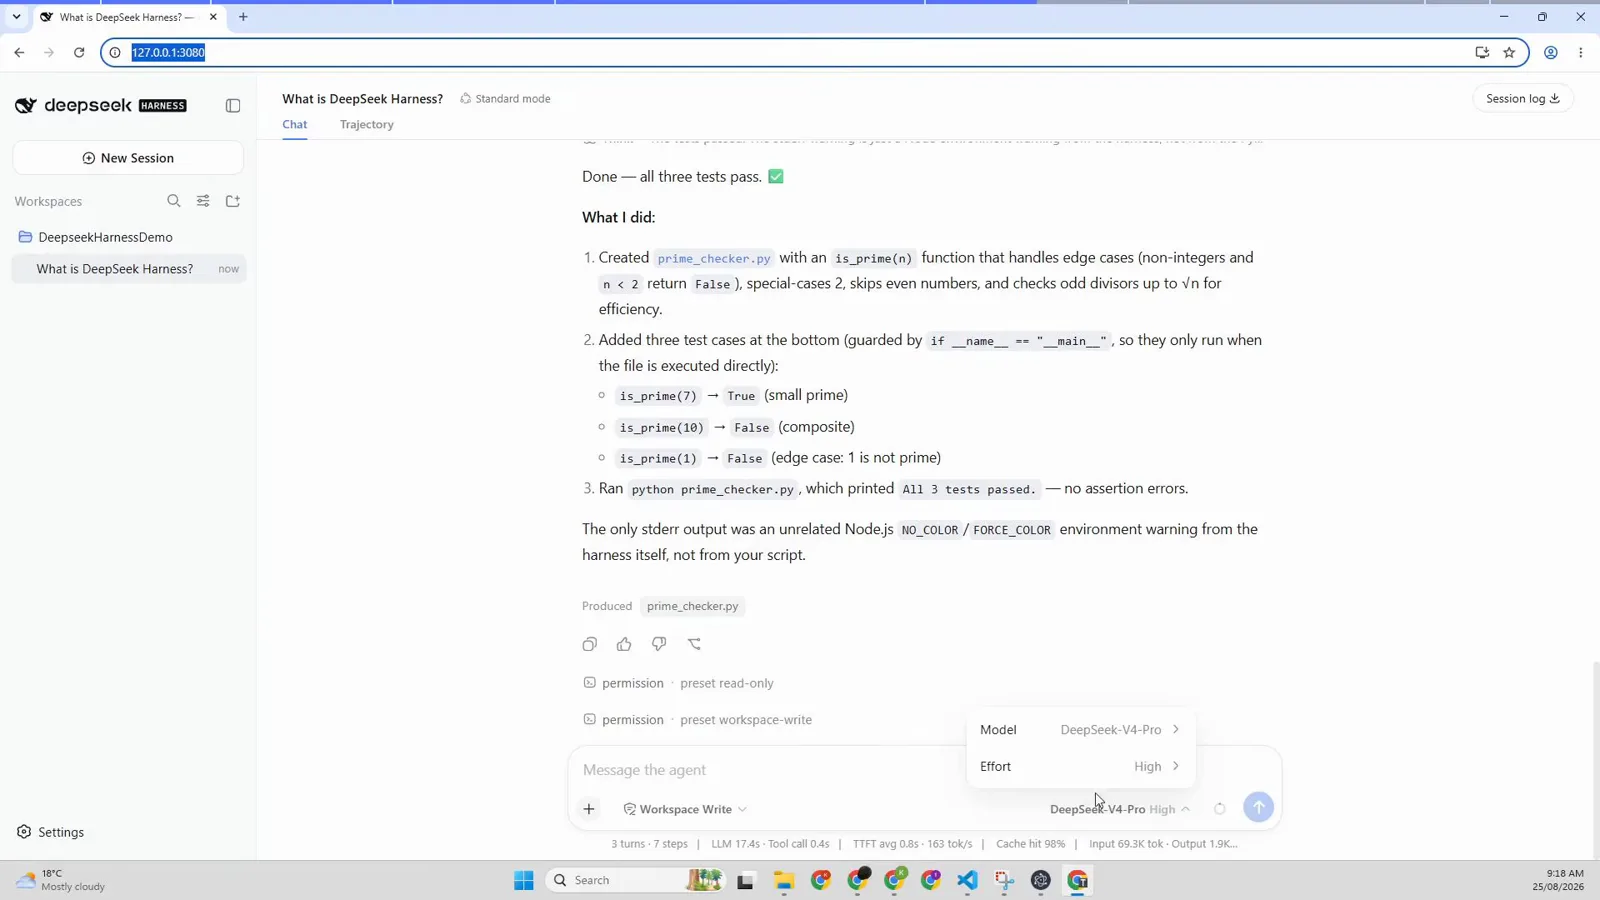This screenshot has width=1600, height=900.
Task: Send the message with arrow button
Action: point(1259,807)
